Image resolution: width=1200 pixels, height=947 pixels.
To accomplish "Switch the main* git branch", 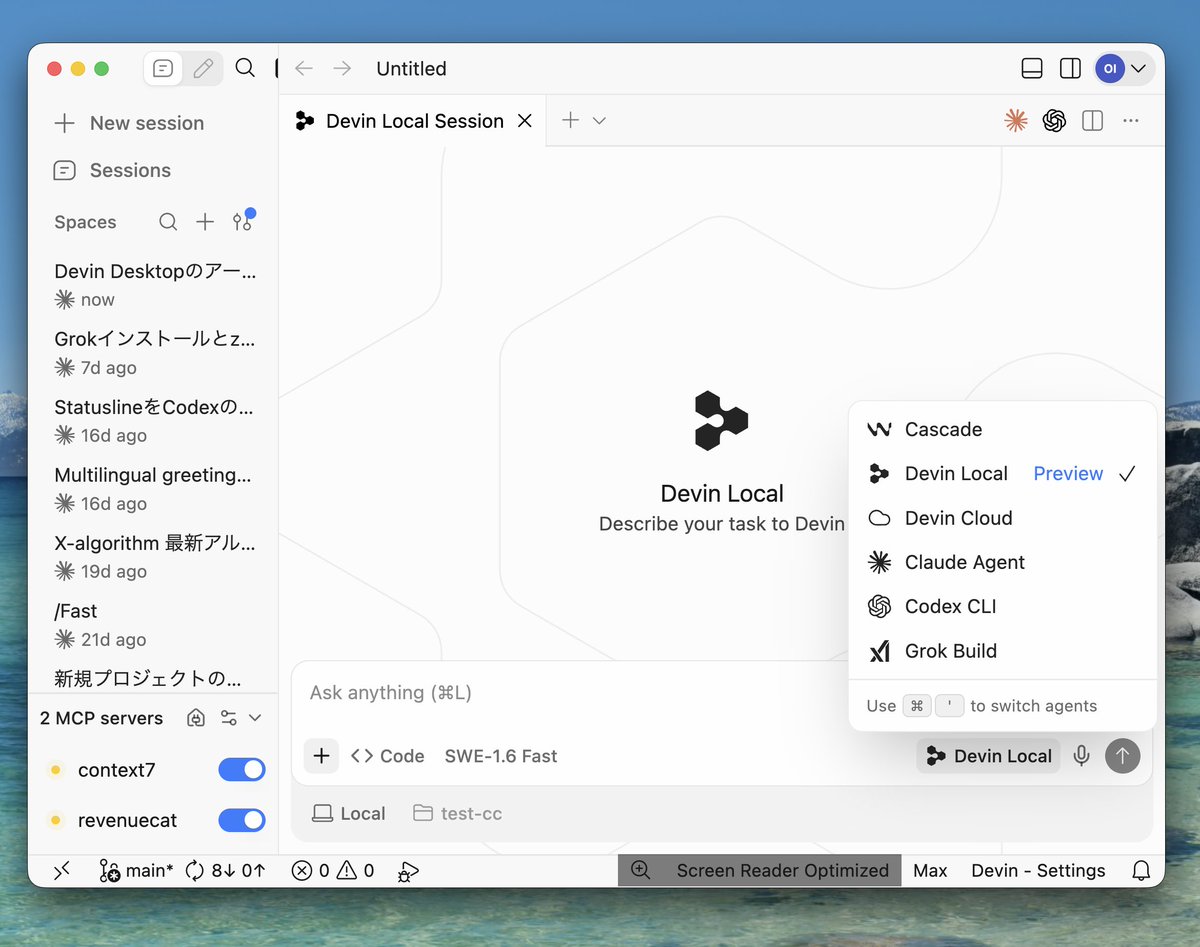I will click(x=136, y=871).
